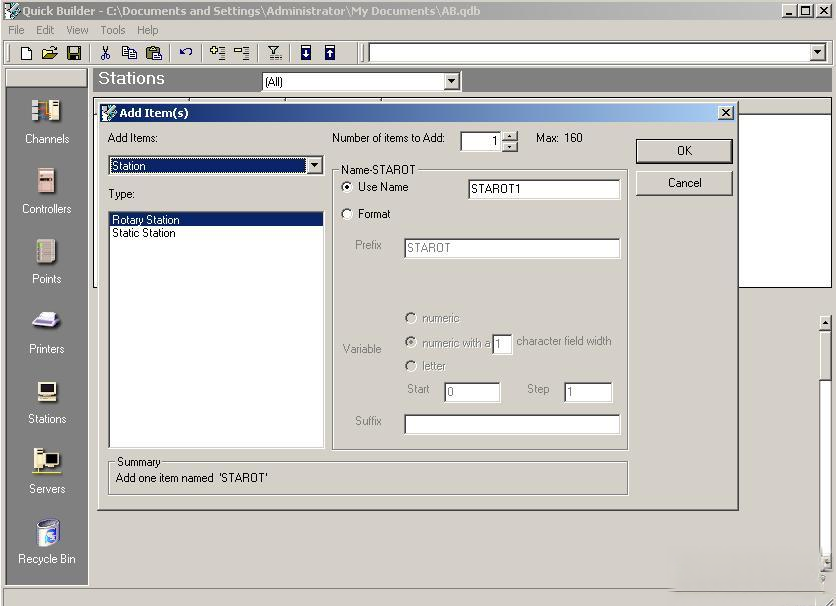Select the Format radio button
This screenshot has height=606, width=836.
pos(347,214)
